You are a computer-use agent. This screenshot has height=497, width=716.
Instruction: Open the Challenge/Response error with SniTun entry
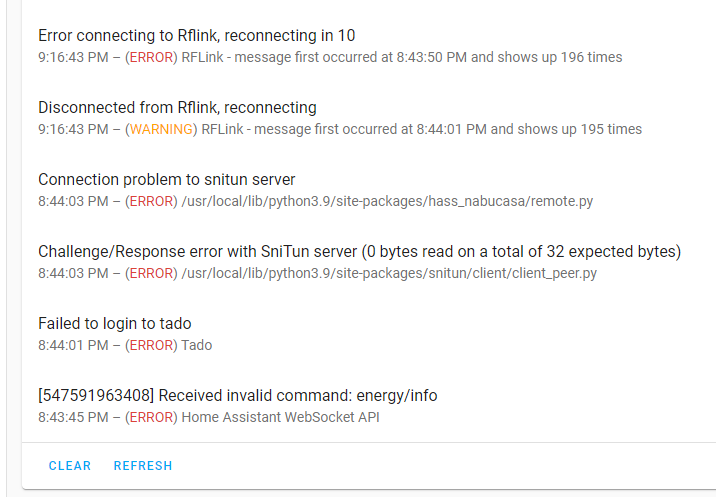359,251
